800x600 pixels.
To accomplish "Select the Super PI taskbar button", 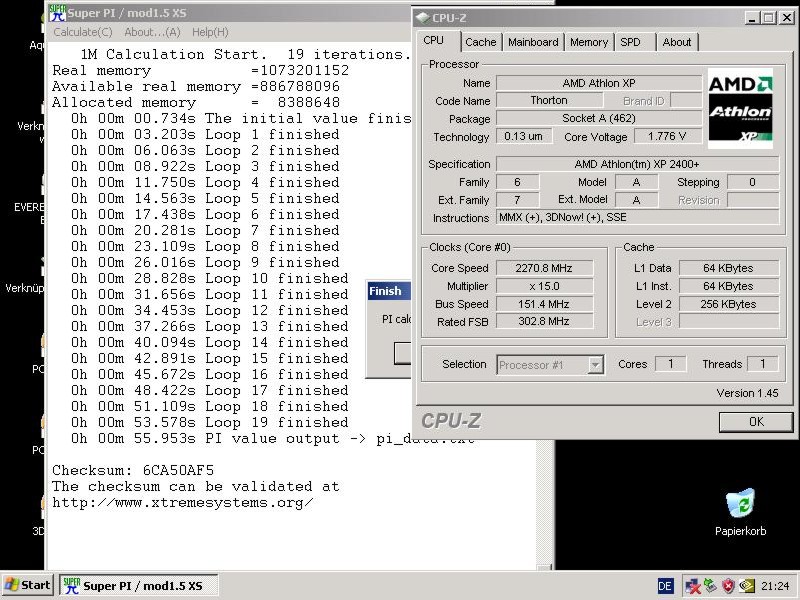I will (139, 585).
